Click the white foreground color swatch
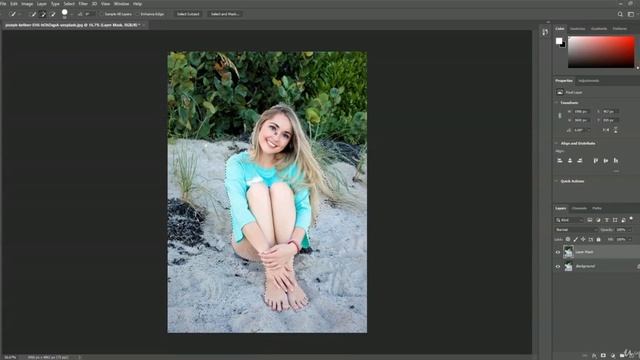This screenshot has height=360, width=640. (x=559, y=41)
